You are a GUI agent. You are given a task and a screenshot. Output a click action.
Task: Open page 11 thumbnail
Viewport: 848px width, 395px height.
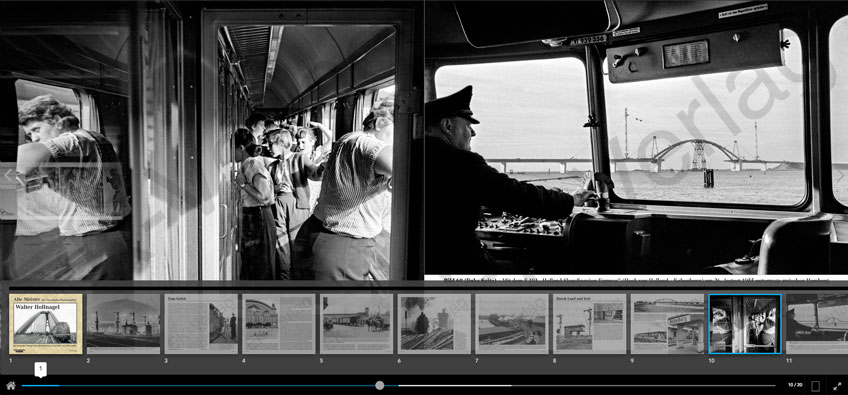coord(817,324)
